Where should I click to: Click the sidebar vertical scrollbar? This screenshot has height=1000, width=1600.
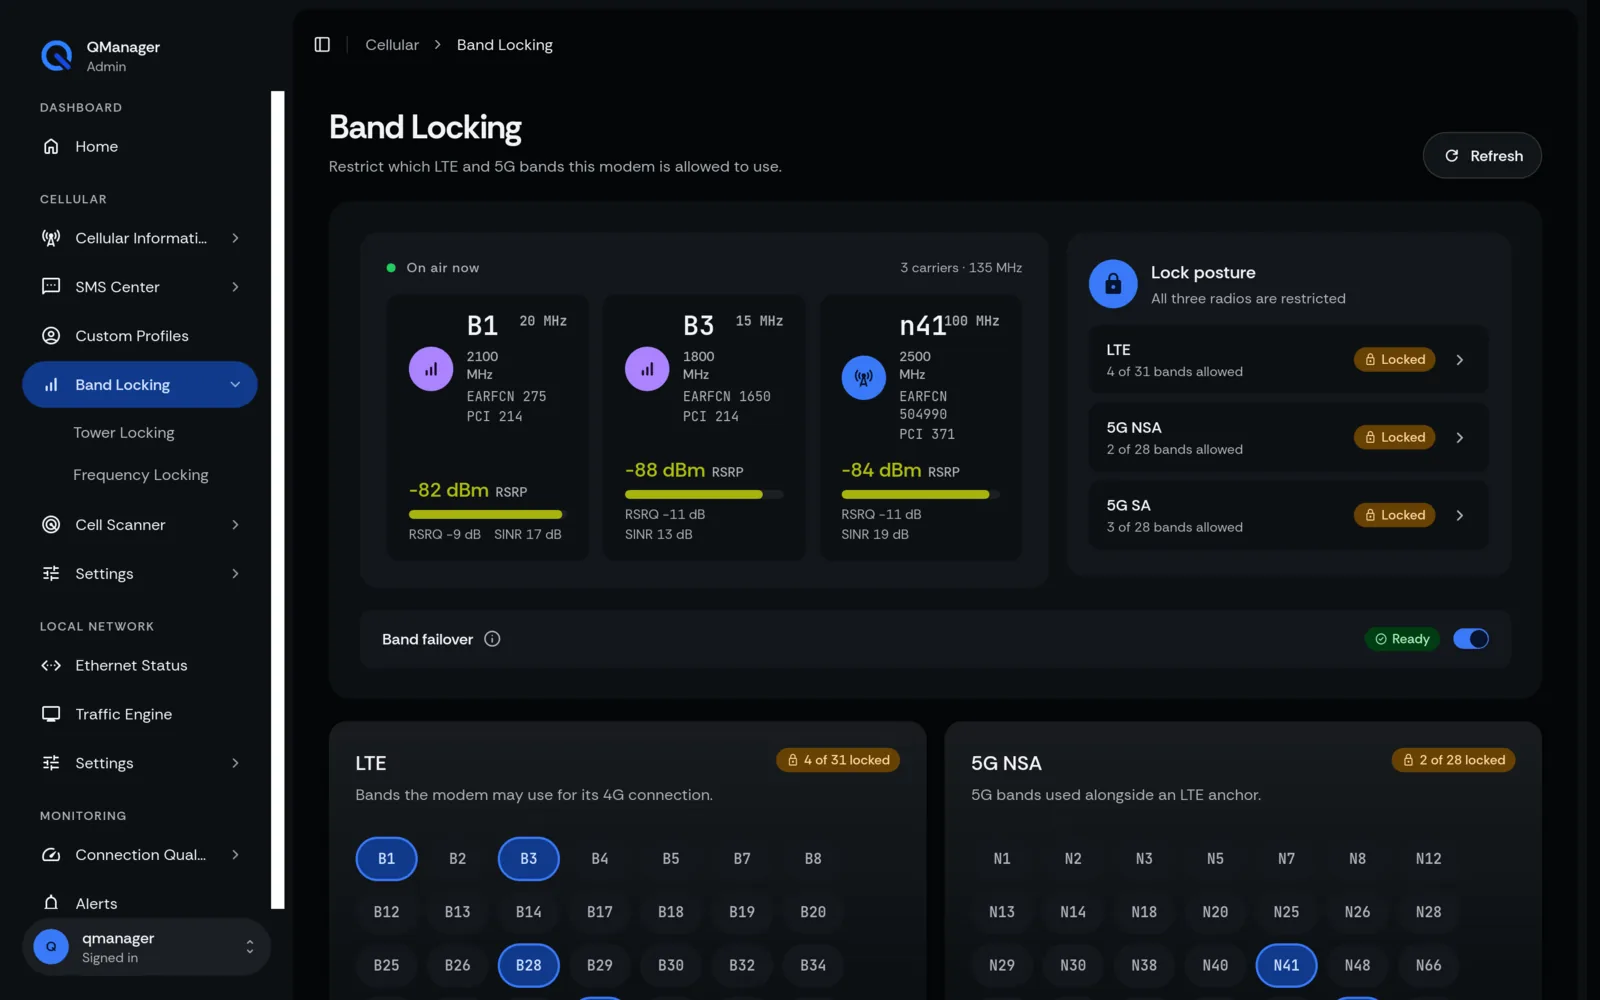pyautogui.click(x=278, y=500)
